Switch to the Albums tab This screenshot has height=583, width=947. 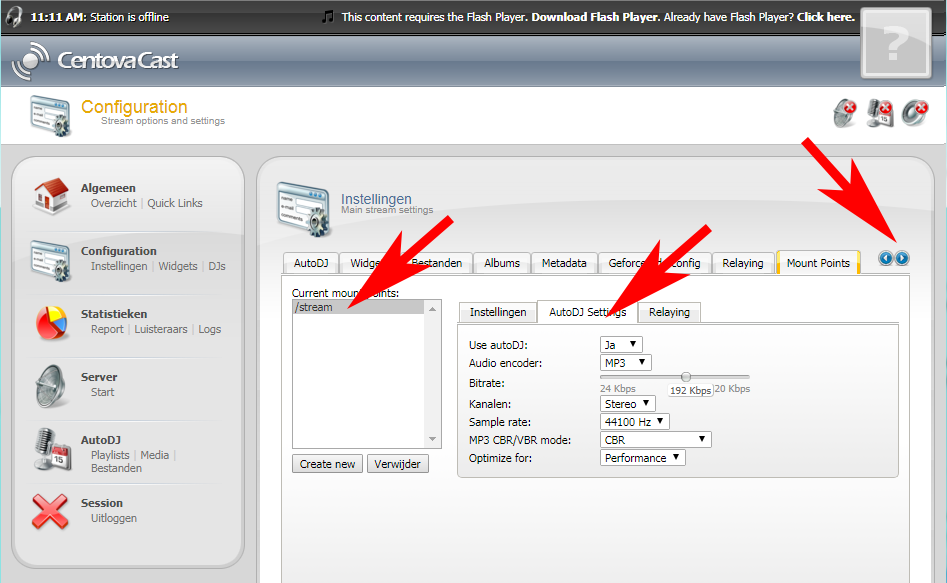pos(501,263)
